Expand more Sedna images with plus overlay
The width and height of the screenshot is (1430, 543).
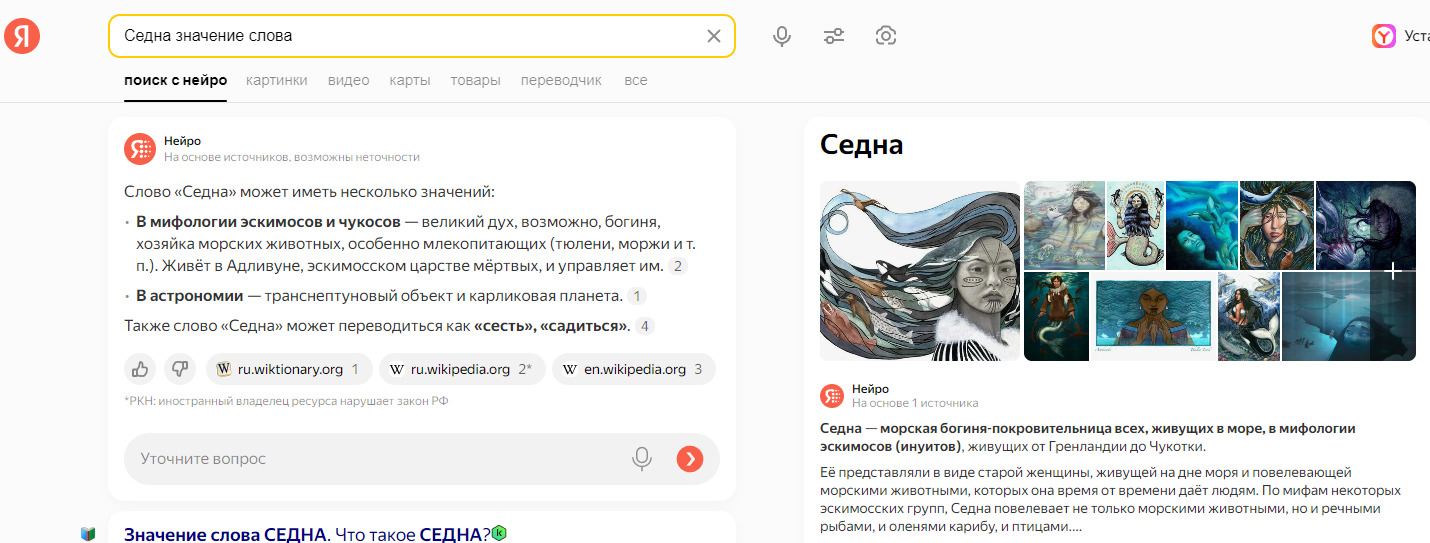coord(1393,271)
